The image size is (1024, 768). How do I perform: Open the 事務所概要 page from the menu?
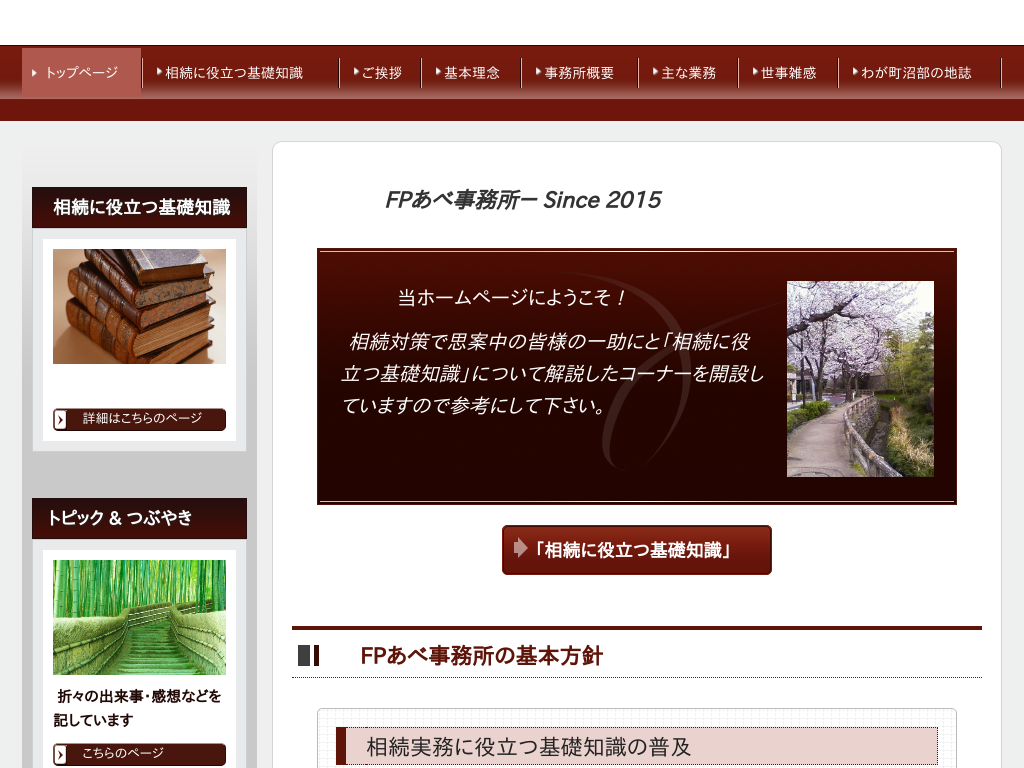point(578,73)
